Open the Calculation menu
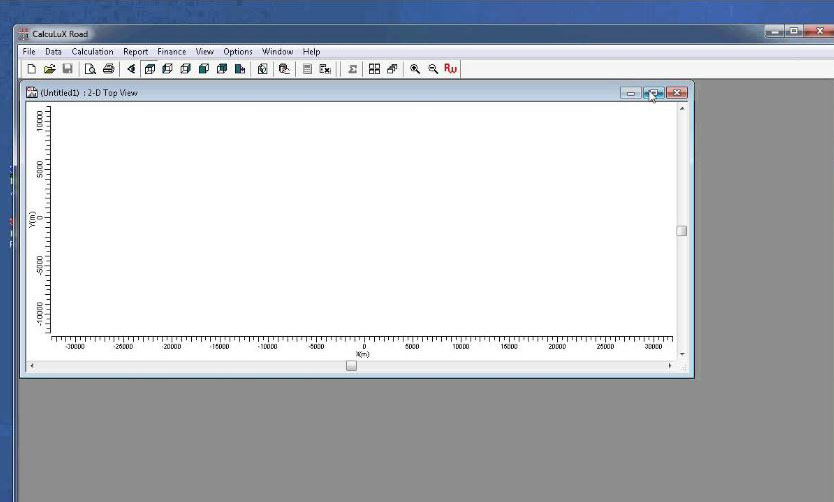834x502 pixels. tap(93, 52)
